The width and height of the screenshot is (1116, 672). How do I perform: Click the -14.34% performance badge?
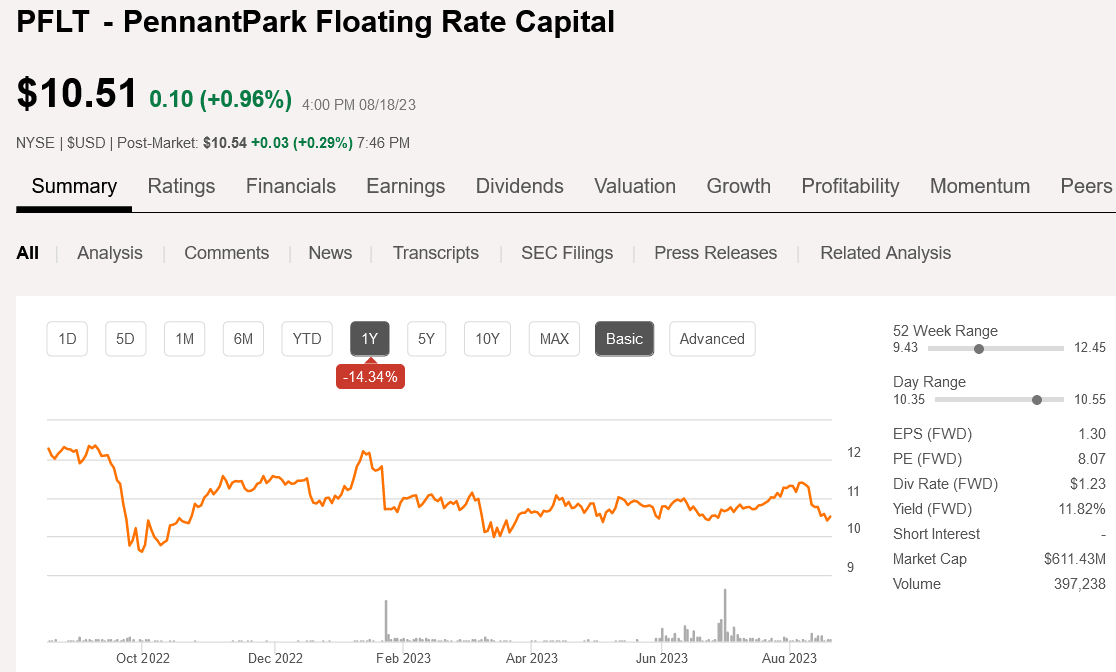(370, 375)
